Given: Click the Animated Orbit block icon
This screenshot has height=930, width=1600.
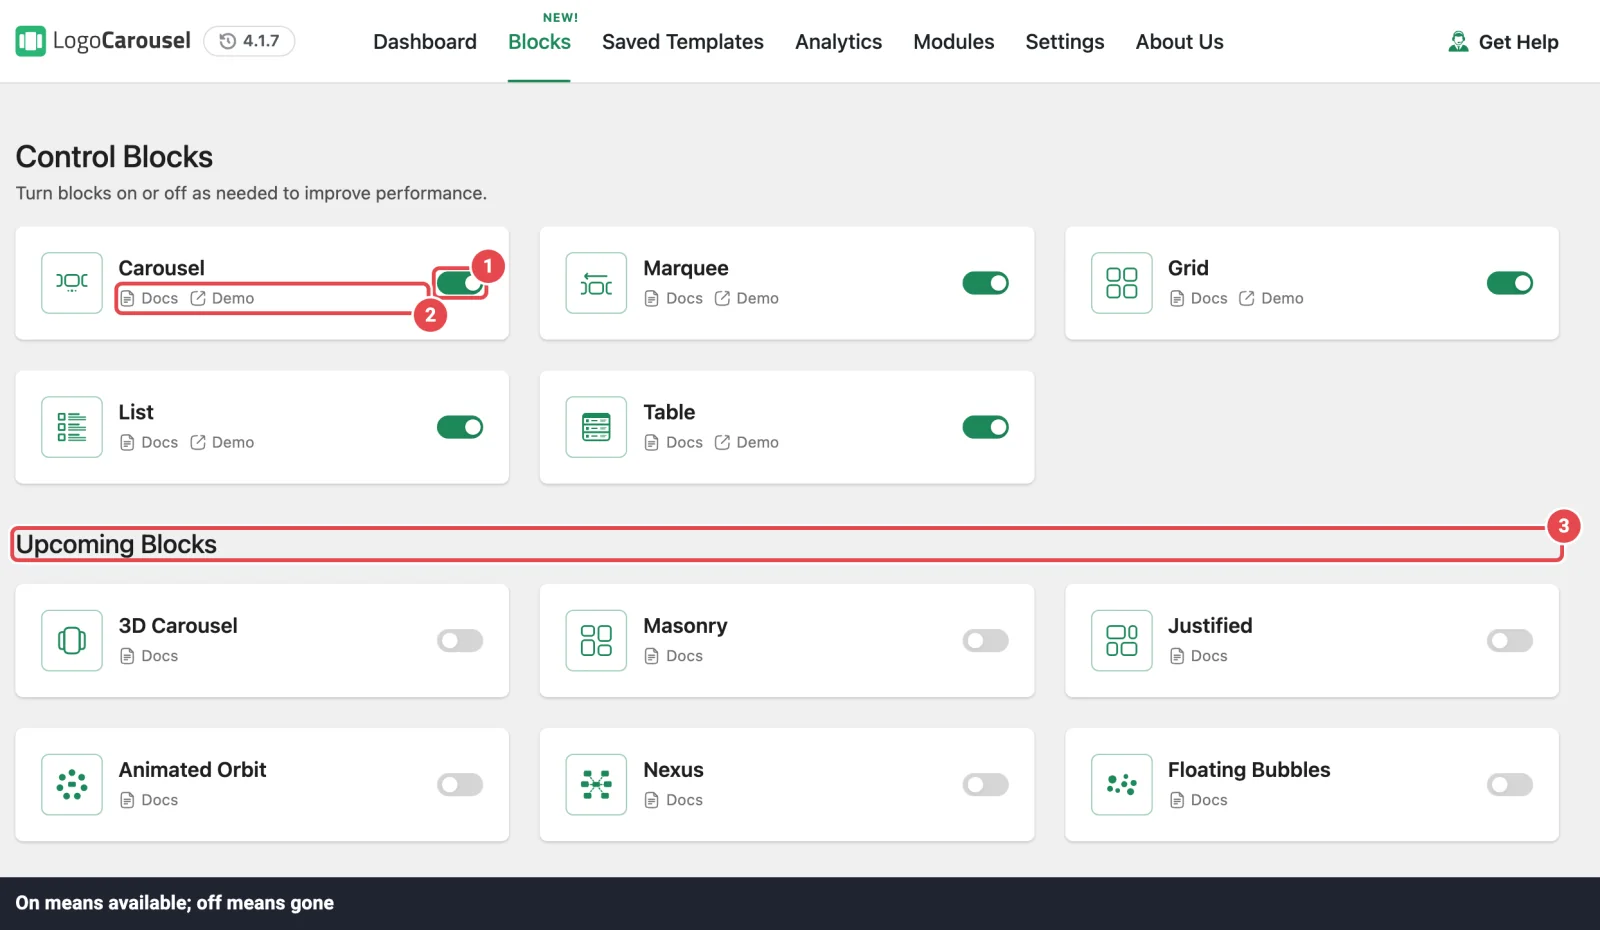Looking at the screenshot, I should pos(72,784).
